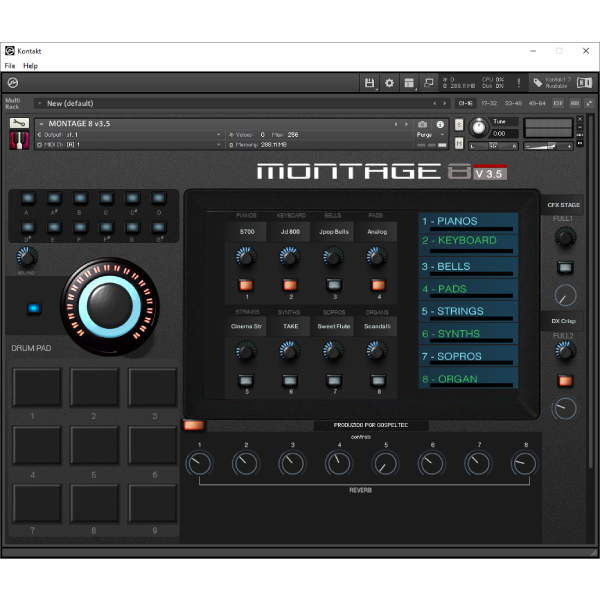Open the File menu

click(x=10, y=66)
